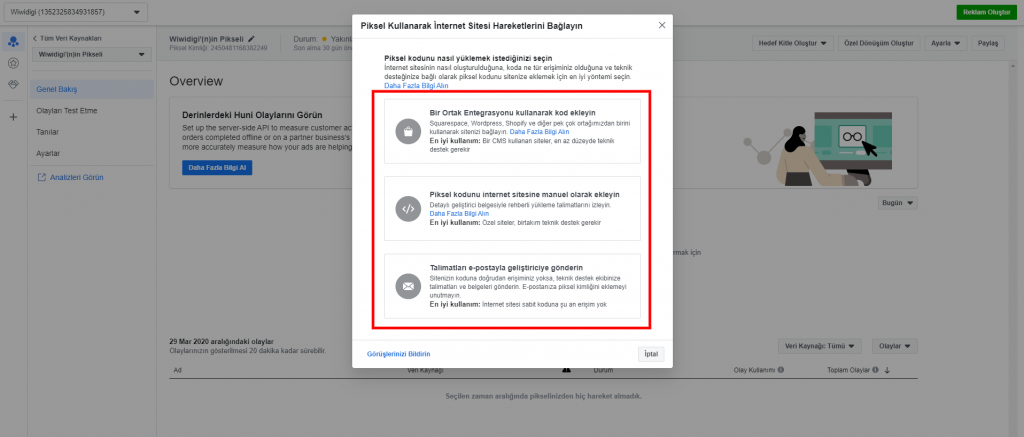Click the star icon in left sidebar
The image size is (1024, 437).
point(13,63)
